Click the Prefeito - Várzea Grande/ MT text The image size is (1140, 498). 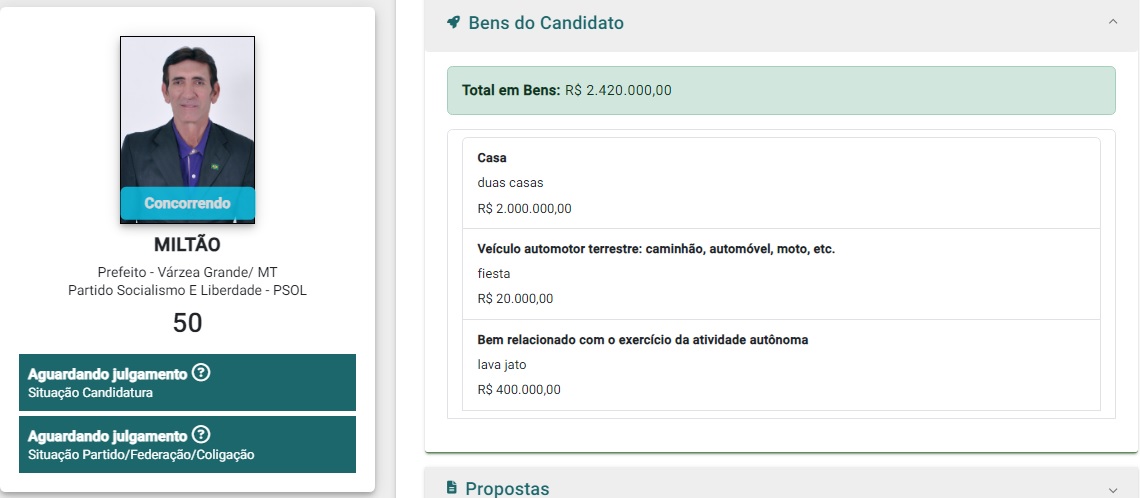click(x=187, y=273)
